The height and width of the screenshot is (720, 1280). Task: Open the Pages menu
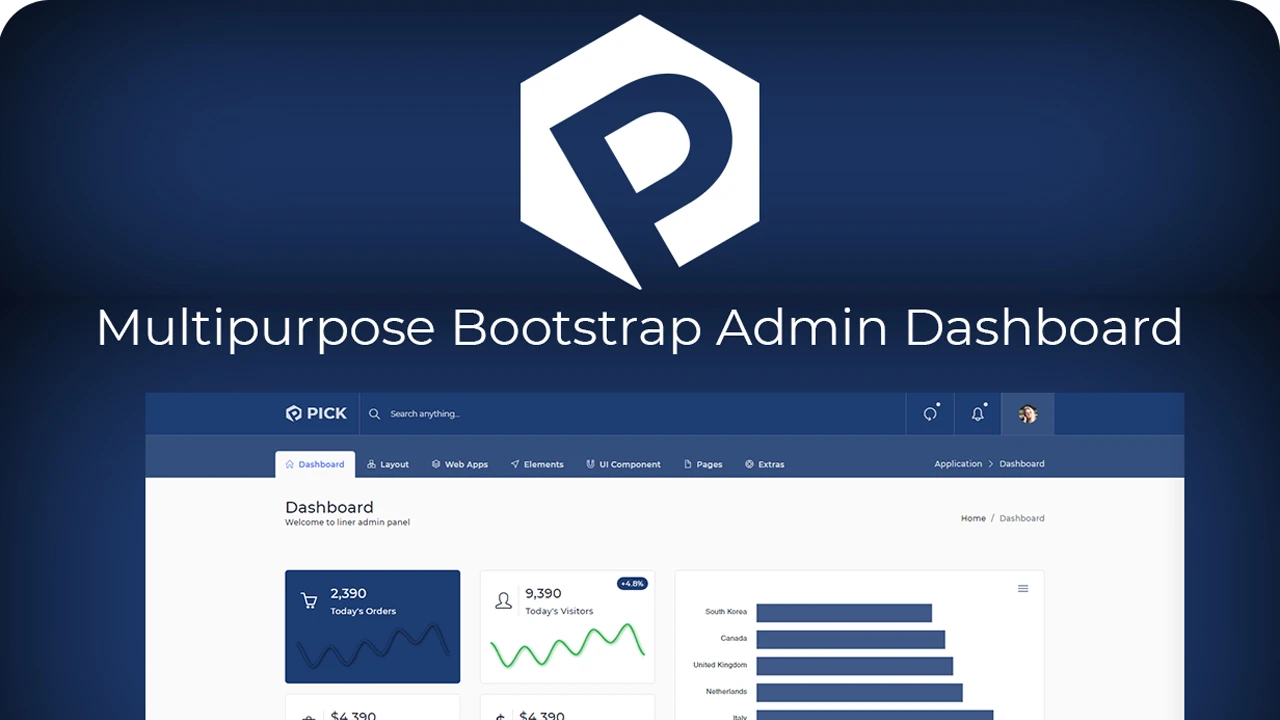pos(703,464)
